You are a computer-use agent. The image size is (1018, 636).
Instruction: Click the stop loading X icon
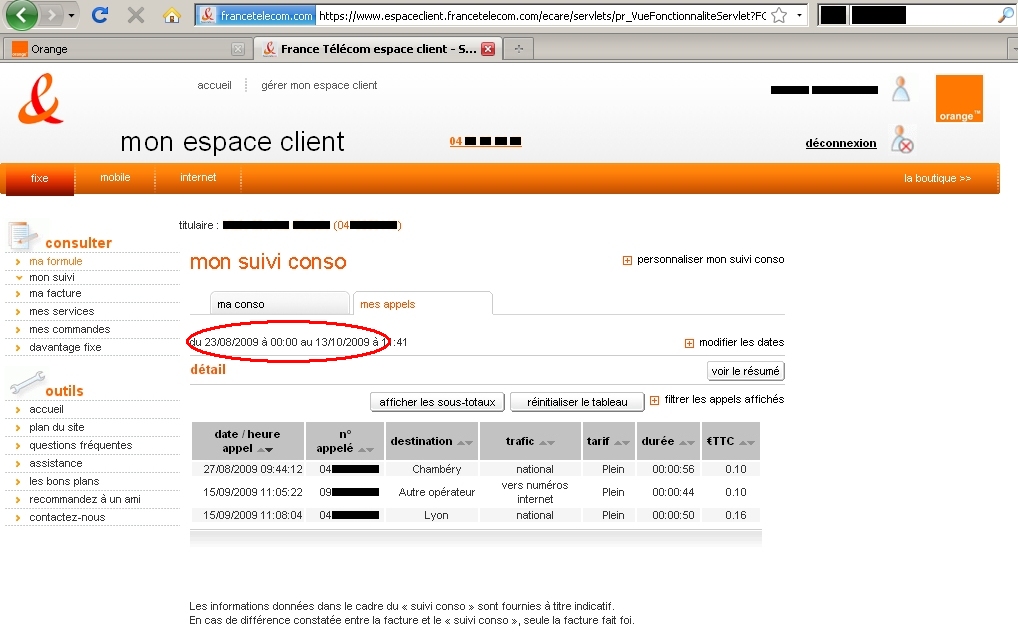pyautogui.click(x=136, y=15)
